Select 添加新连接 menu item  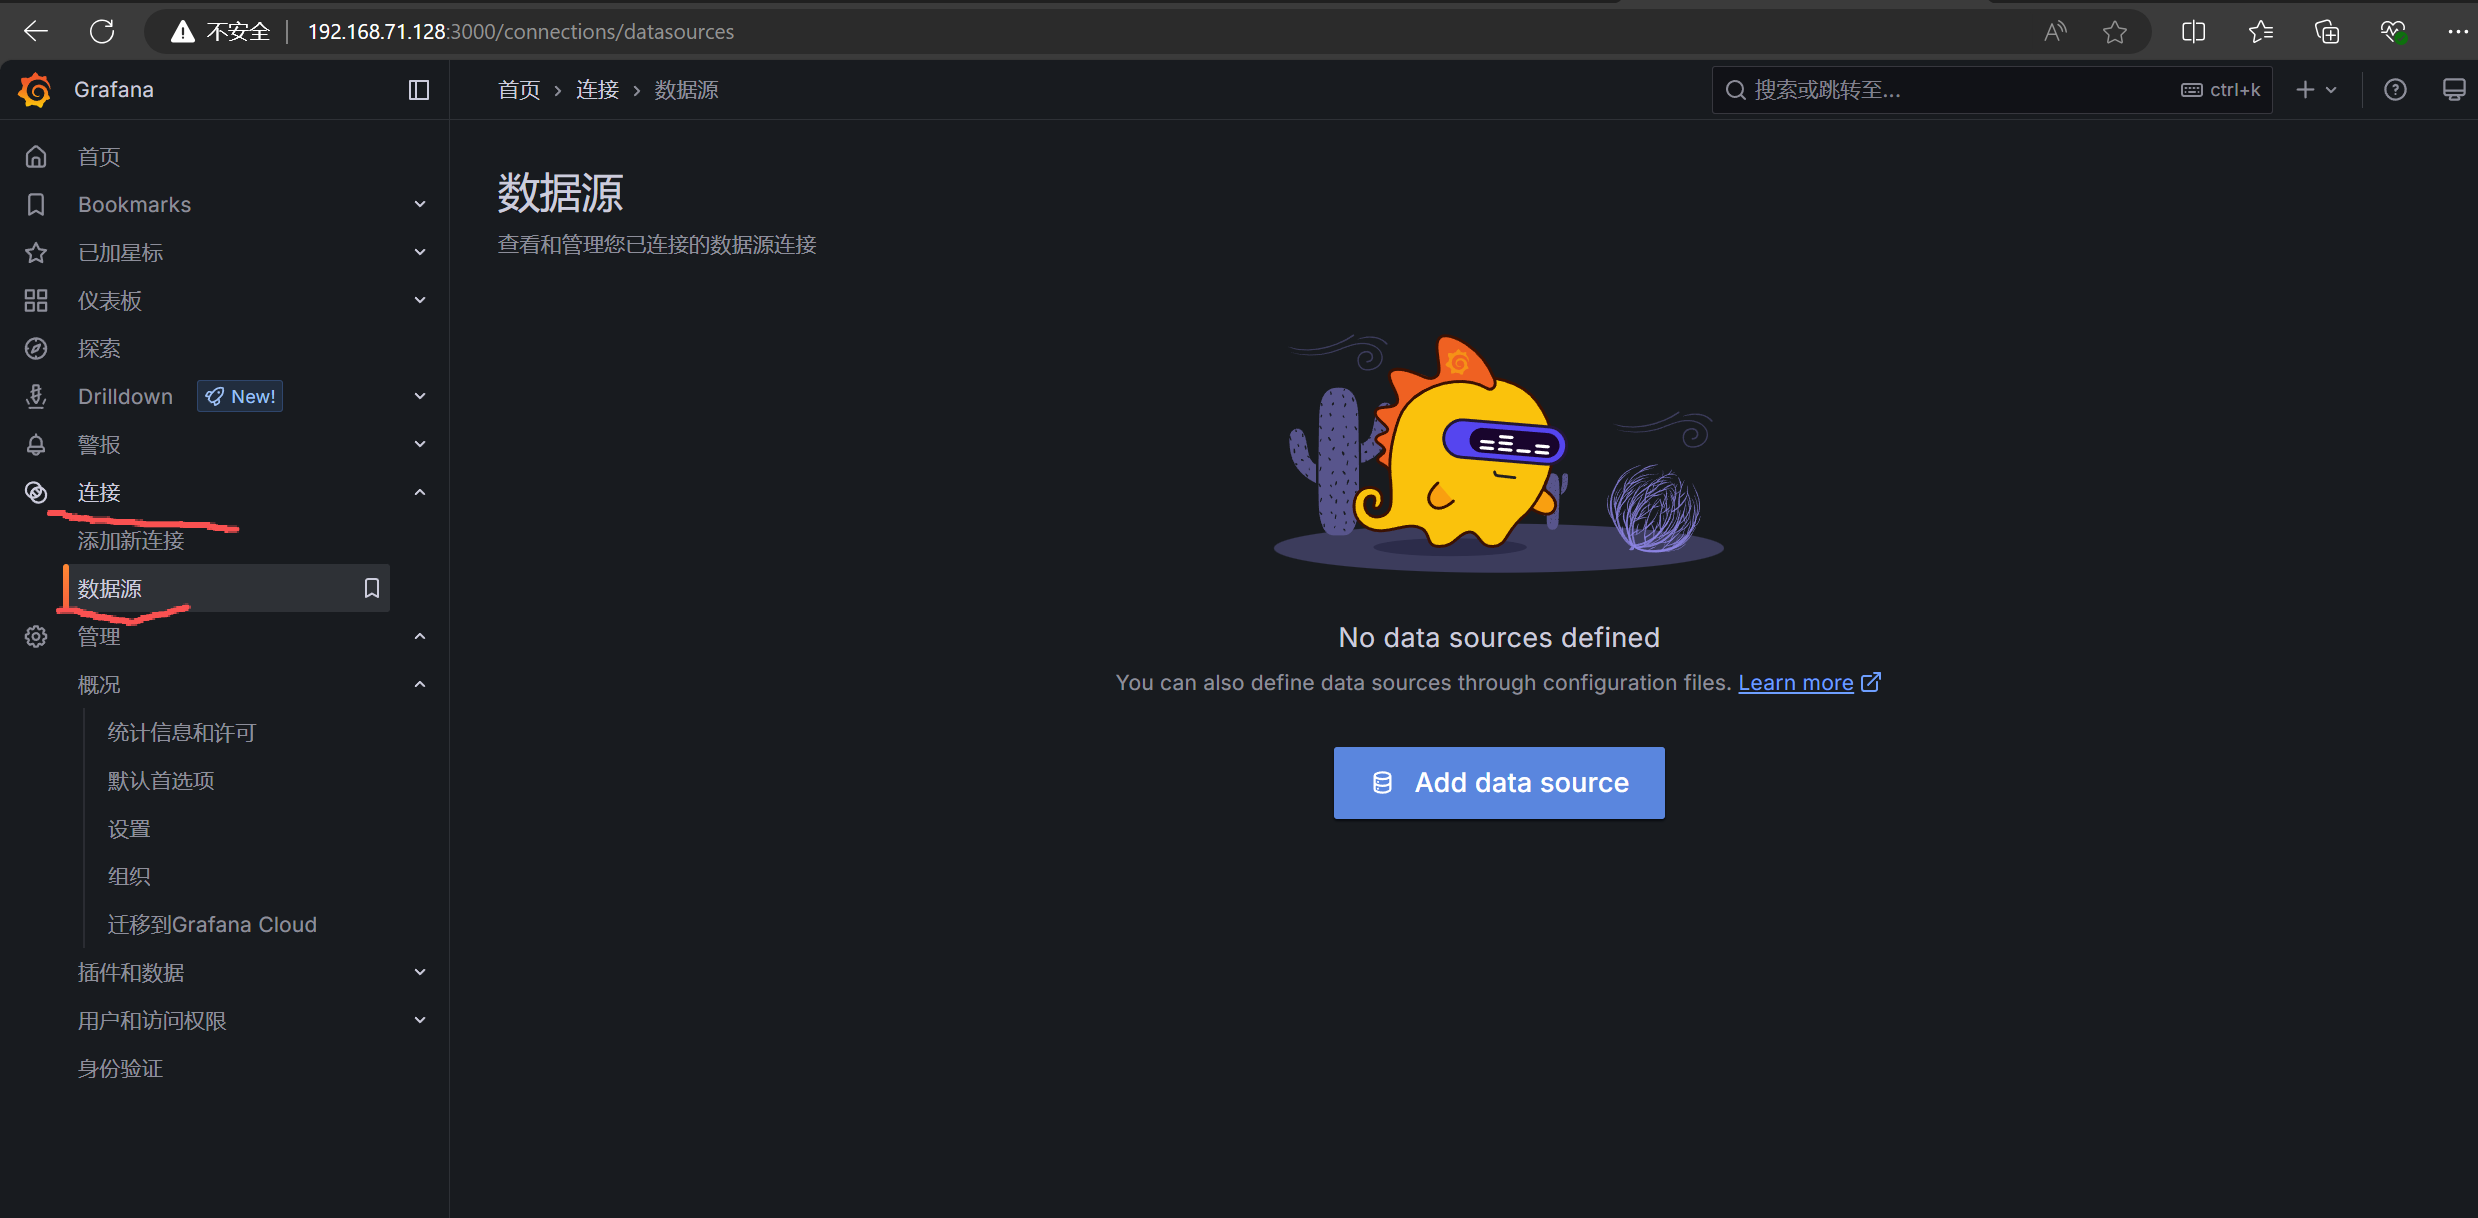click(x=131, y=541)
